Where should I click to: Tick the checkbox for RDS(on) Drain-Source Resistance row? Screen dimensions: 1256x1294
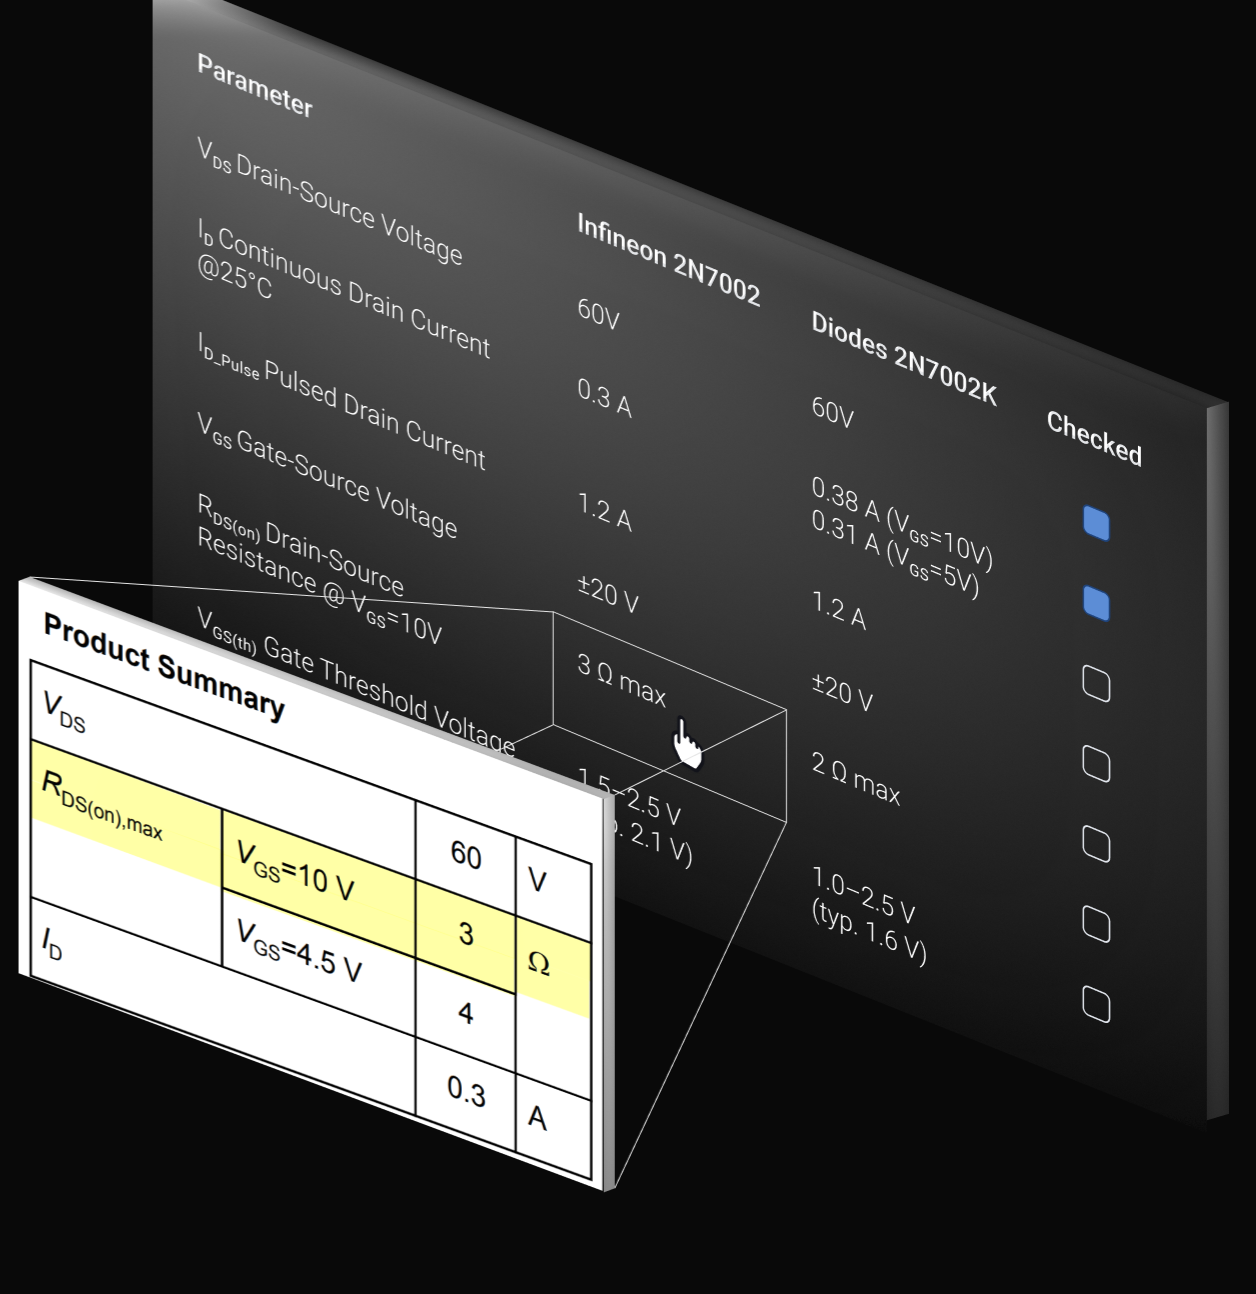click(1096, 844)
